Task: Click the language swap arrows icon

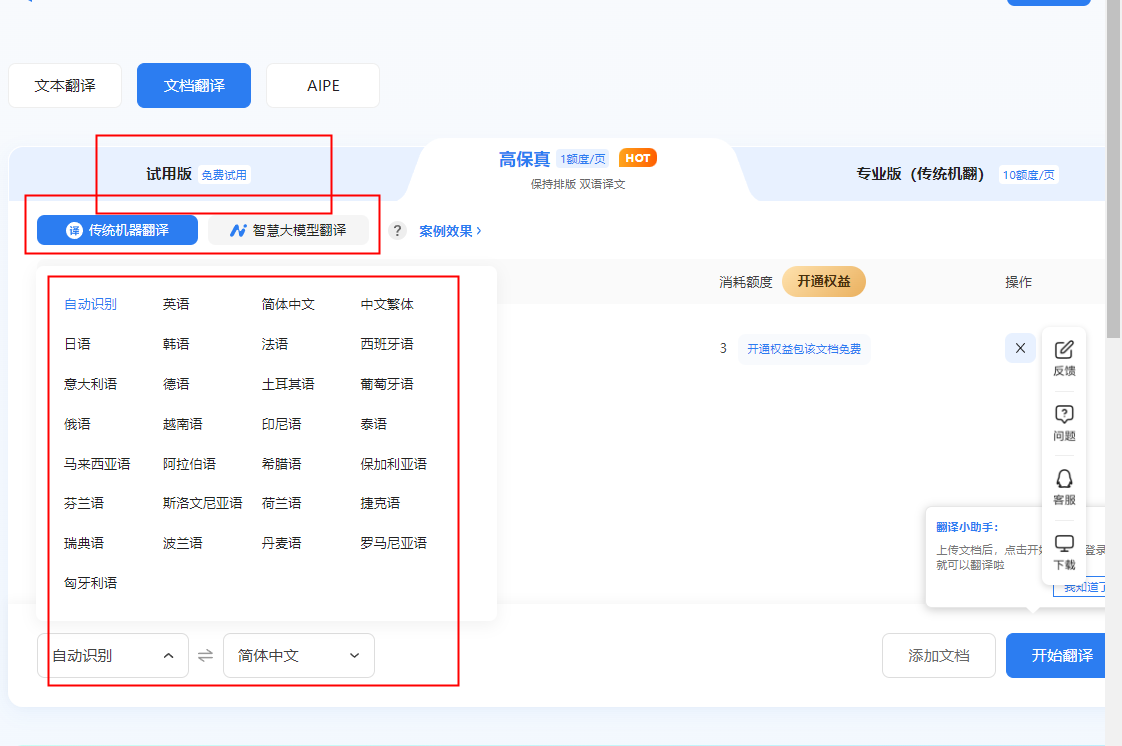Action: tap(208, 655)
